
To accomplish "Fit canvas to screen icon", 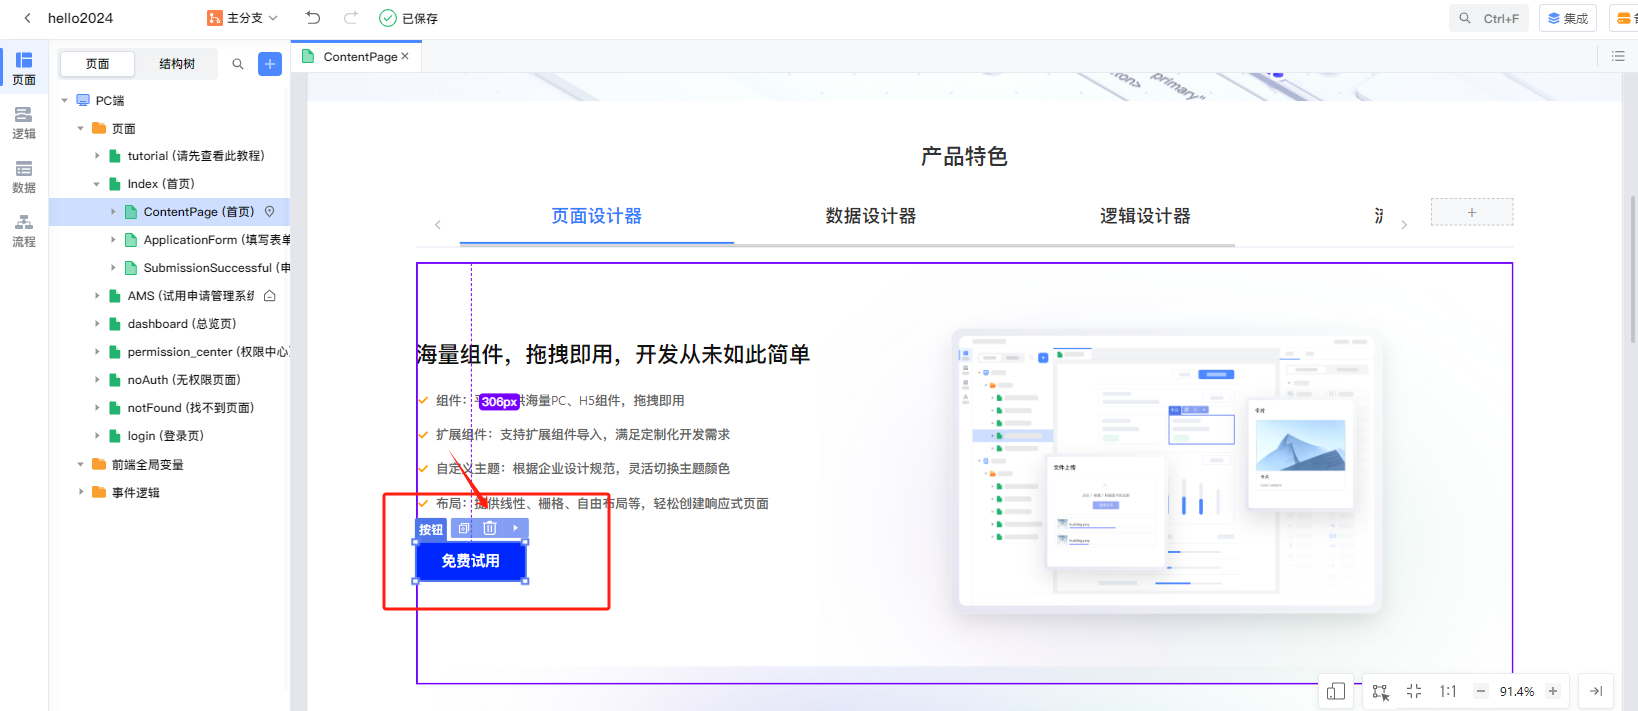I will (x=1414, y=691).
